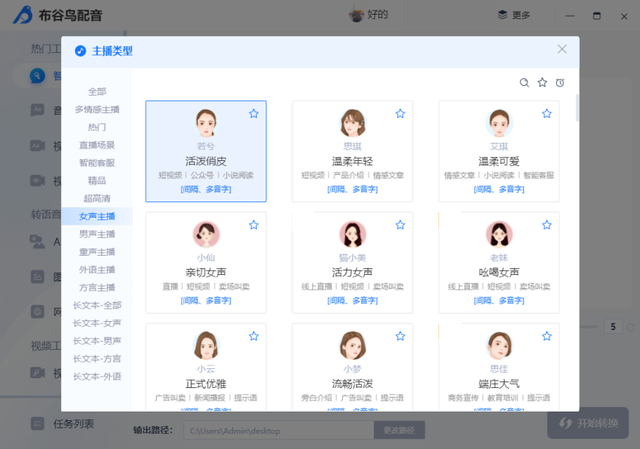Select the 超高清 category

(x=97, y=198)
